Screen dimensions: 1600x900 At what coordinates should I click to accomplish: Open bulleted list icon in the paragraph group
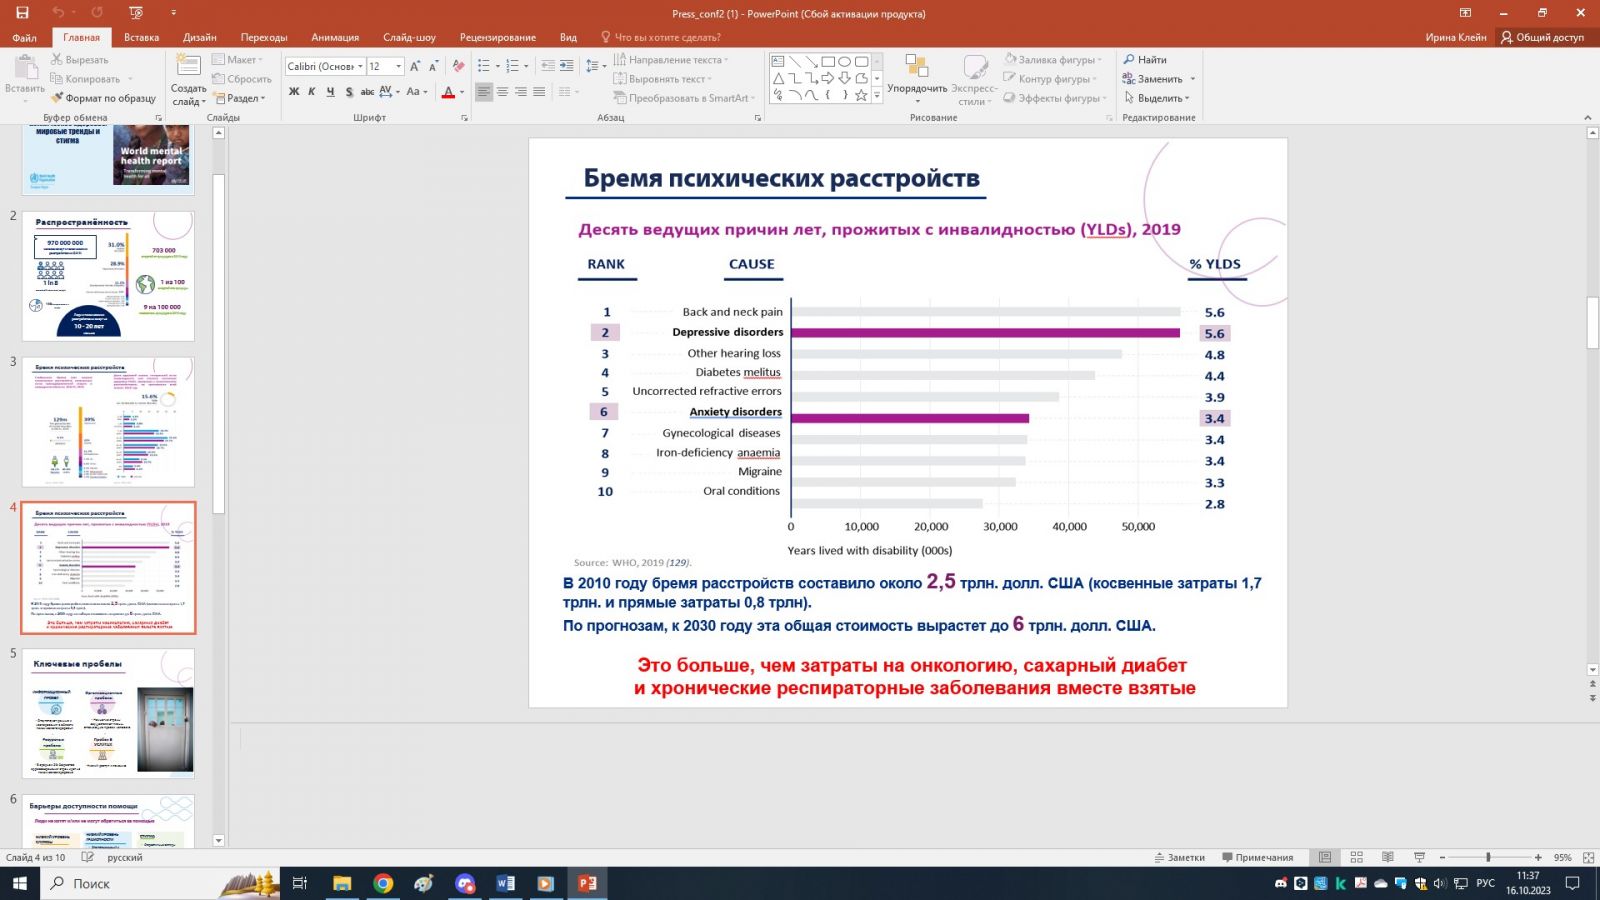coord(485,66)
